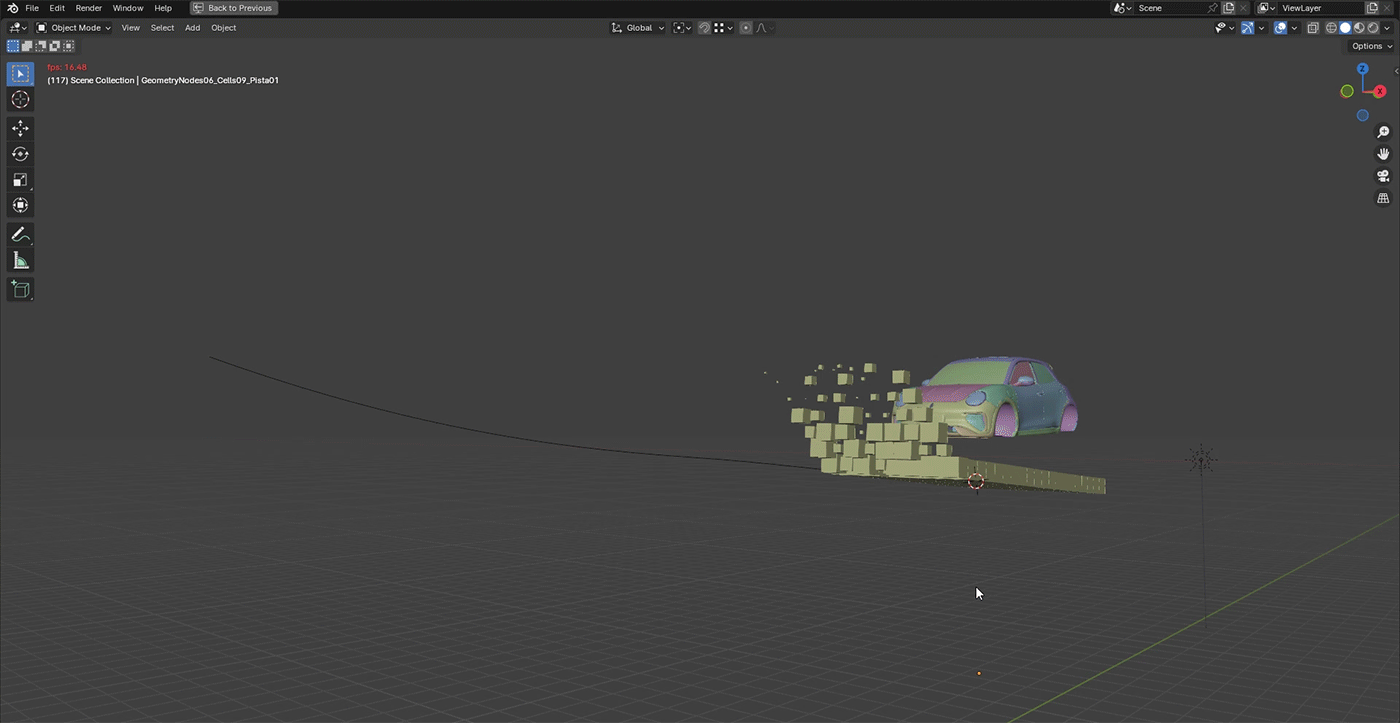
Task: Select the Transform tool
Action: 20,205
